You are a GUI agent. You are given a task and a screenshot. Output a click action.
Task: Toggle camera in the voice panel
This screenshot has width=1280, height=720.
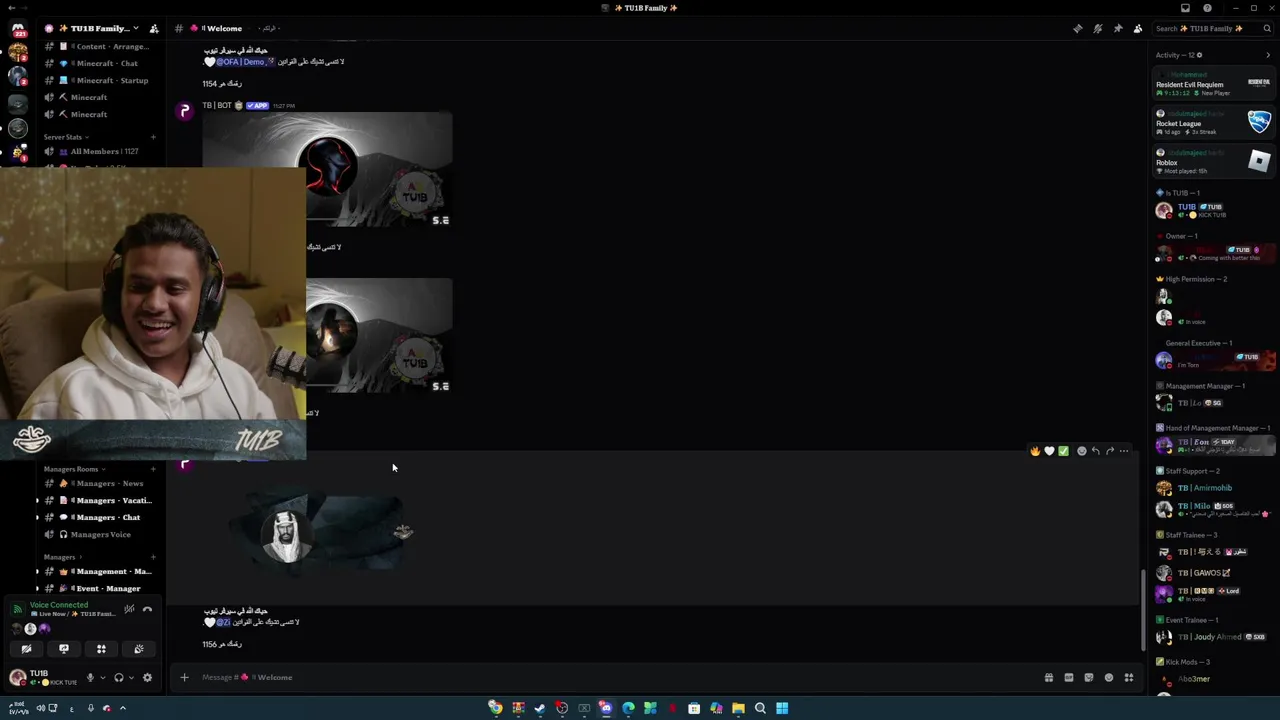point(26,649)
